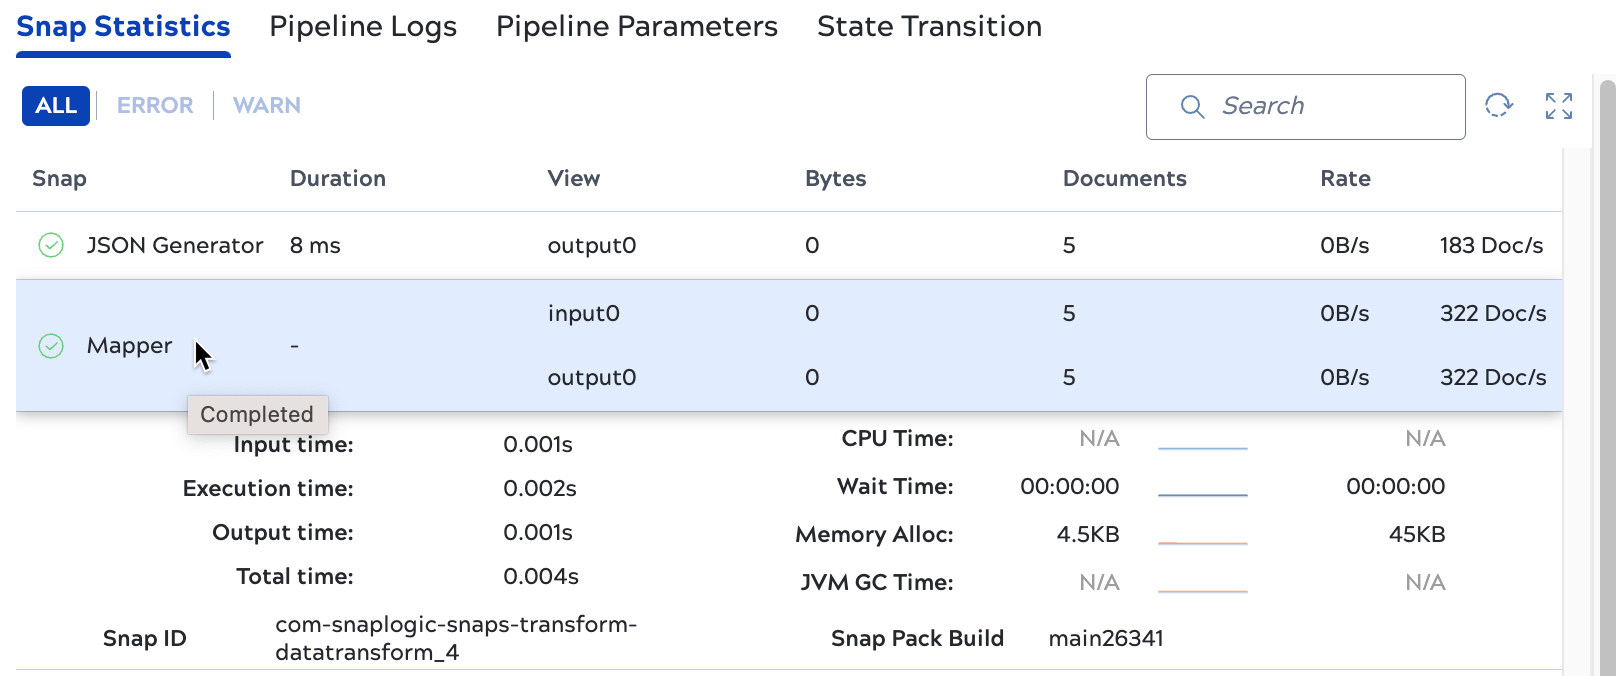
Task: Click the Snap column header
Action: click(x=59, y=179)
